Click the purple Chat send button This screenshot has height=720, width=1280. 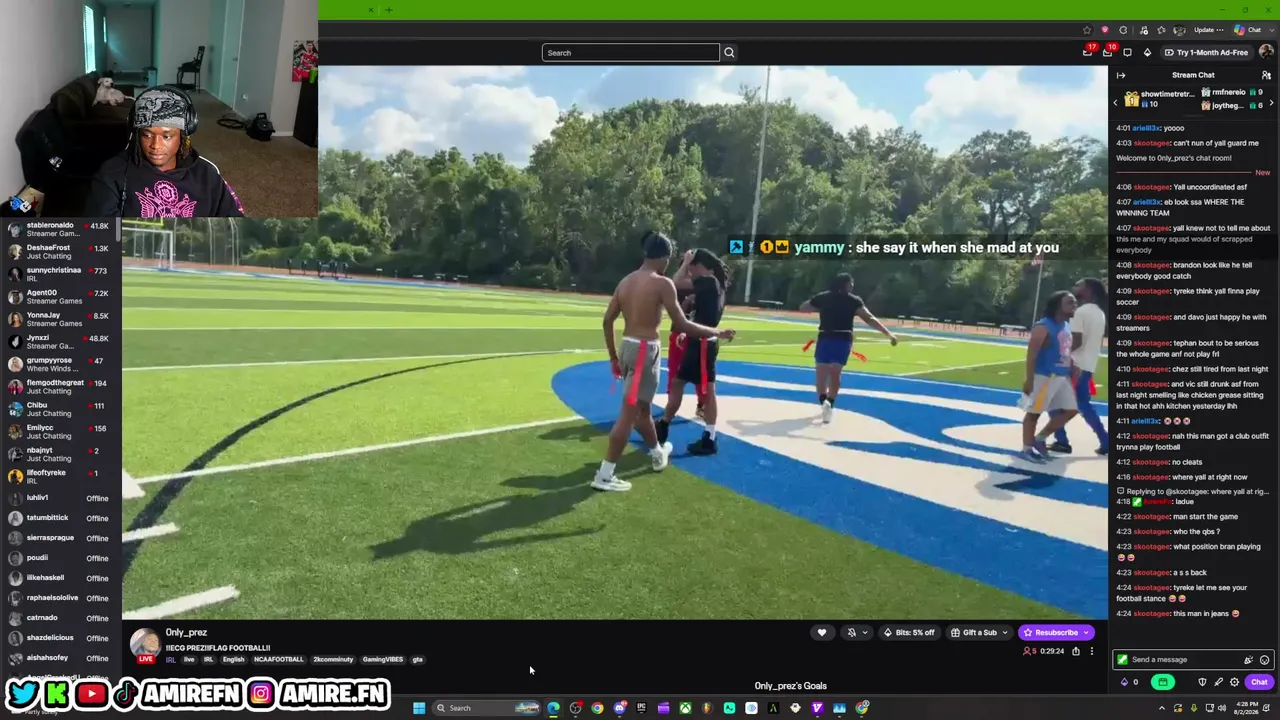tap(1259, 682)
